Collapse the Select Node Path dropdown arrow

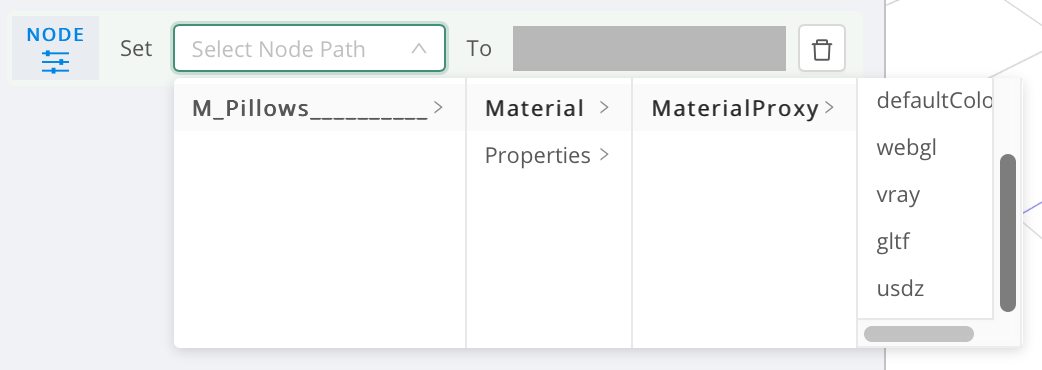419,48
